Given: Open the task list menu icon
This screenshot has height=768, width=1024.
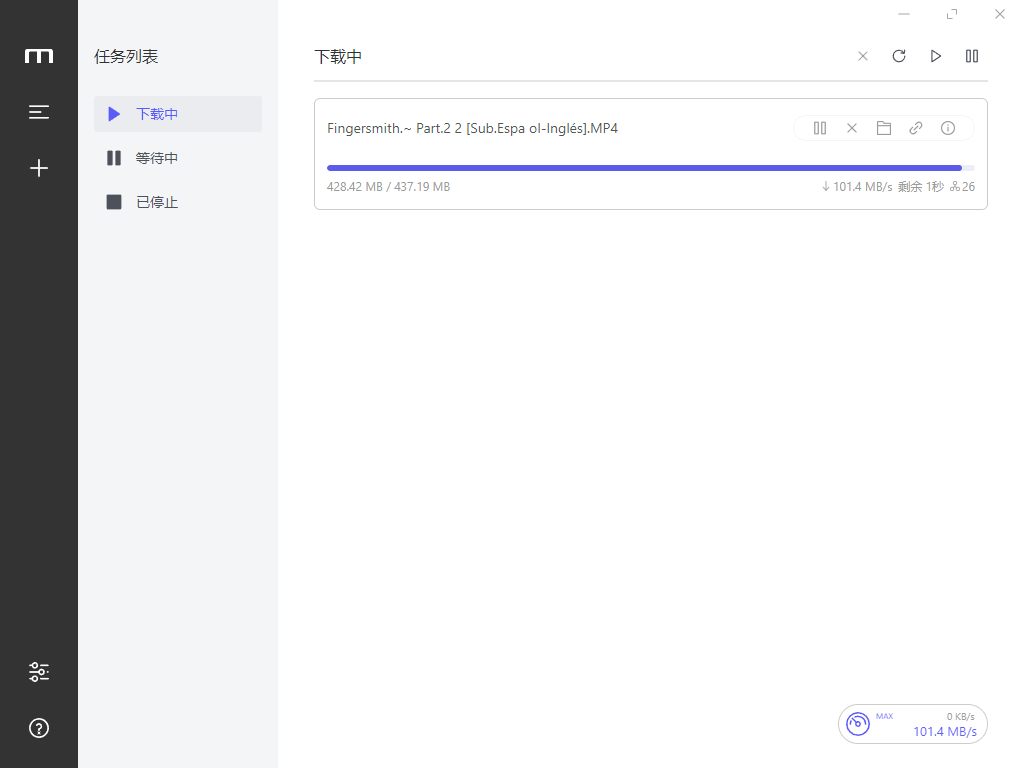Looking at the screenshot, I should tap(39, 112).
